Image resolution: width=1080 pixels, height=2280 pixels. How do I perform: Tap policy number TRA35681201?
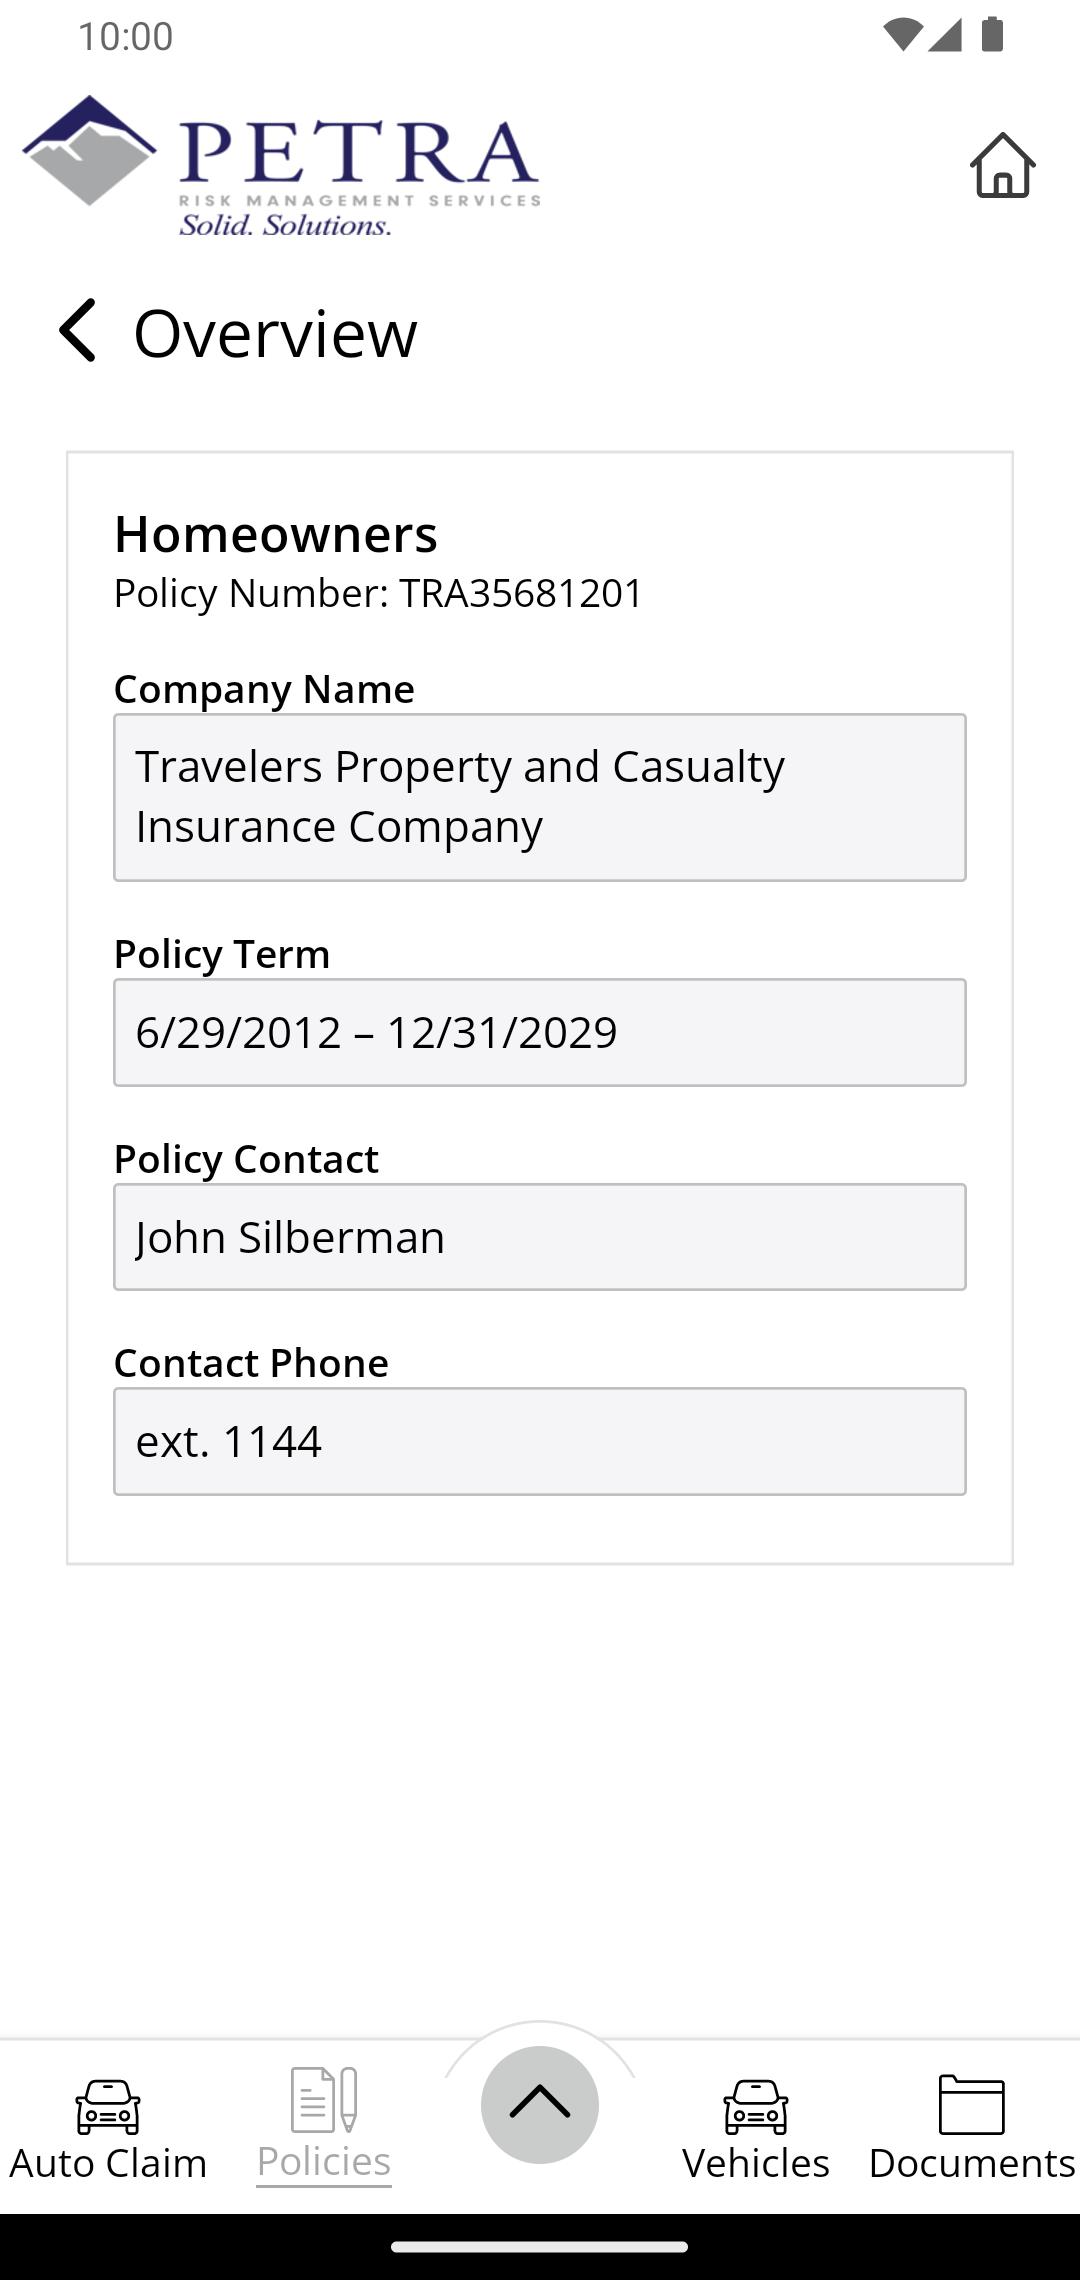(521, 593)
